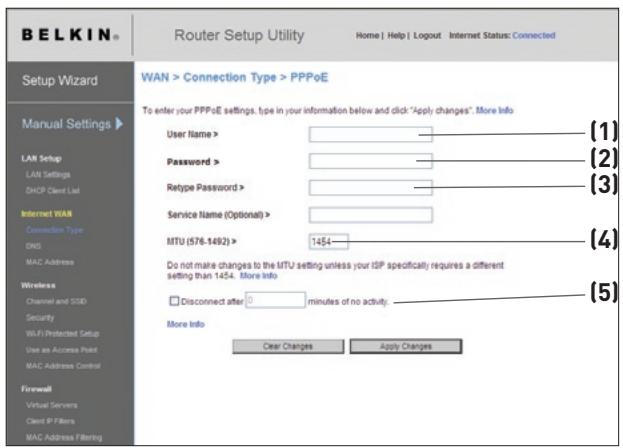Viewport: 623px width, 448px height.
Task: Click the Router Setup Utility title
Action: 239,35
